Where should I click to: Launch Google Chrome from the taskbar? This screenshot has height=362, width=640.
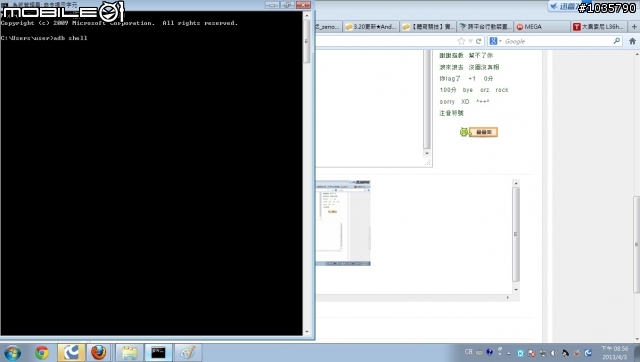[41, 353]
